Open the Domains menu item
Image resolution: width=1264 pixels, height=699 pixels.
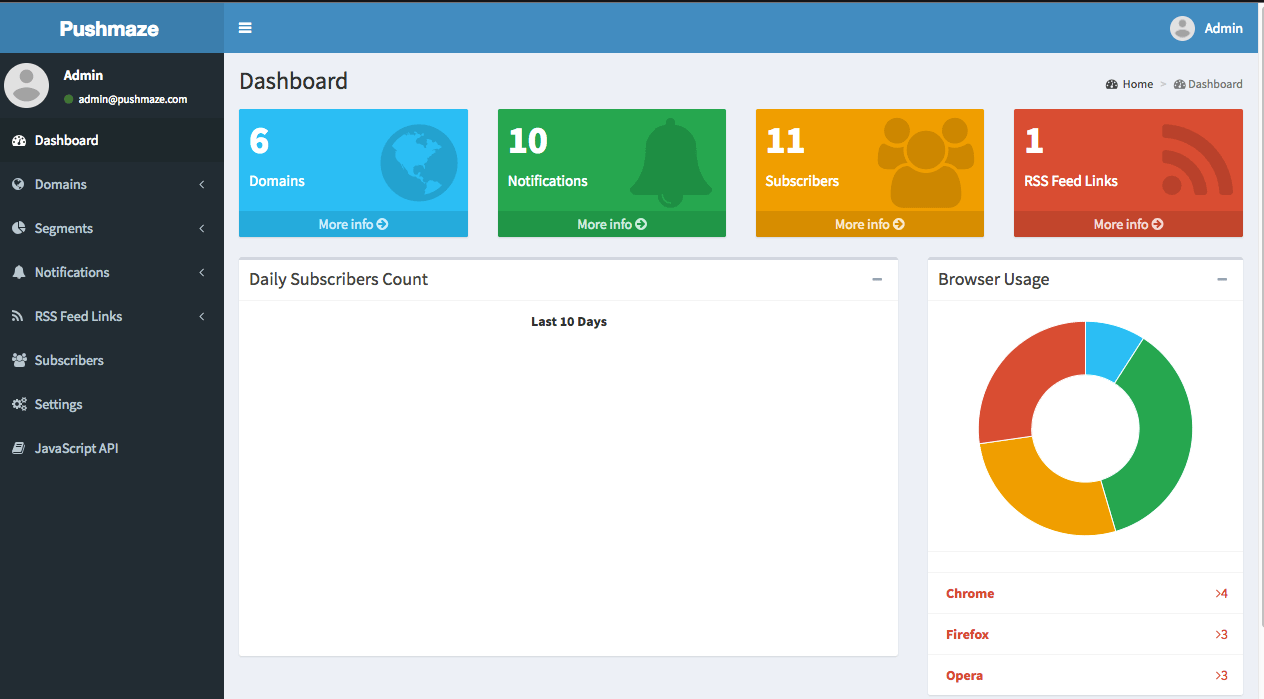(x=112, y=184)
